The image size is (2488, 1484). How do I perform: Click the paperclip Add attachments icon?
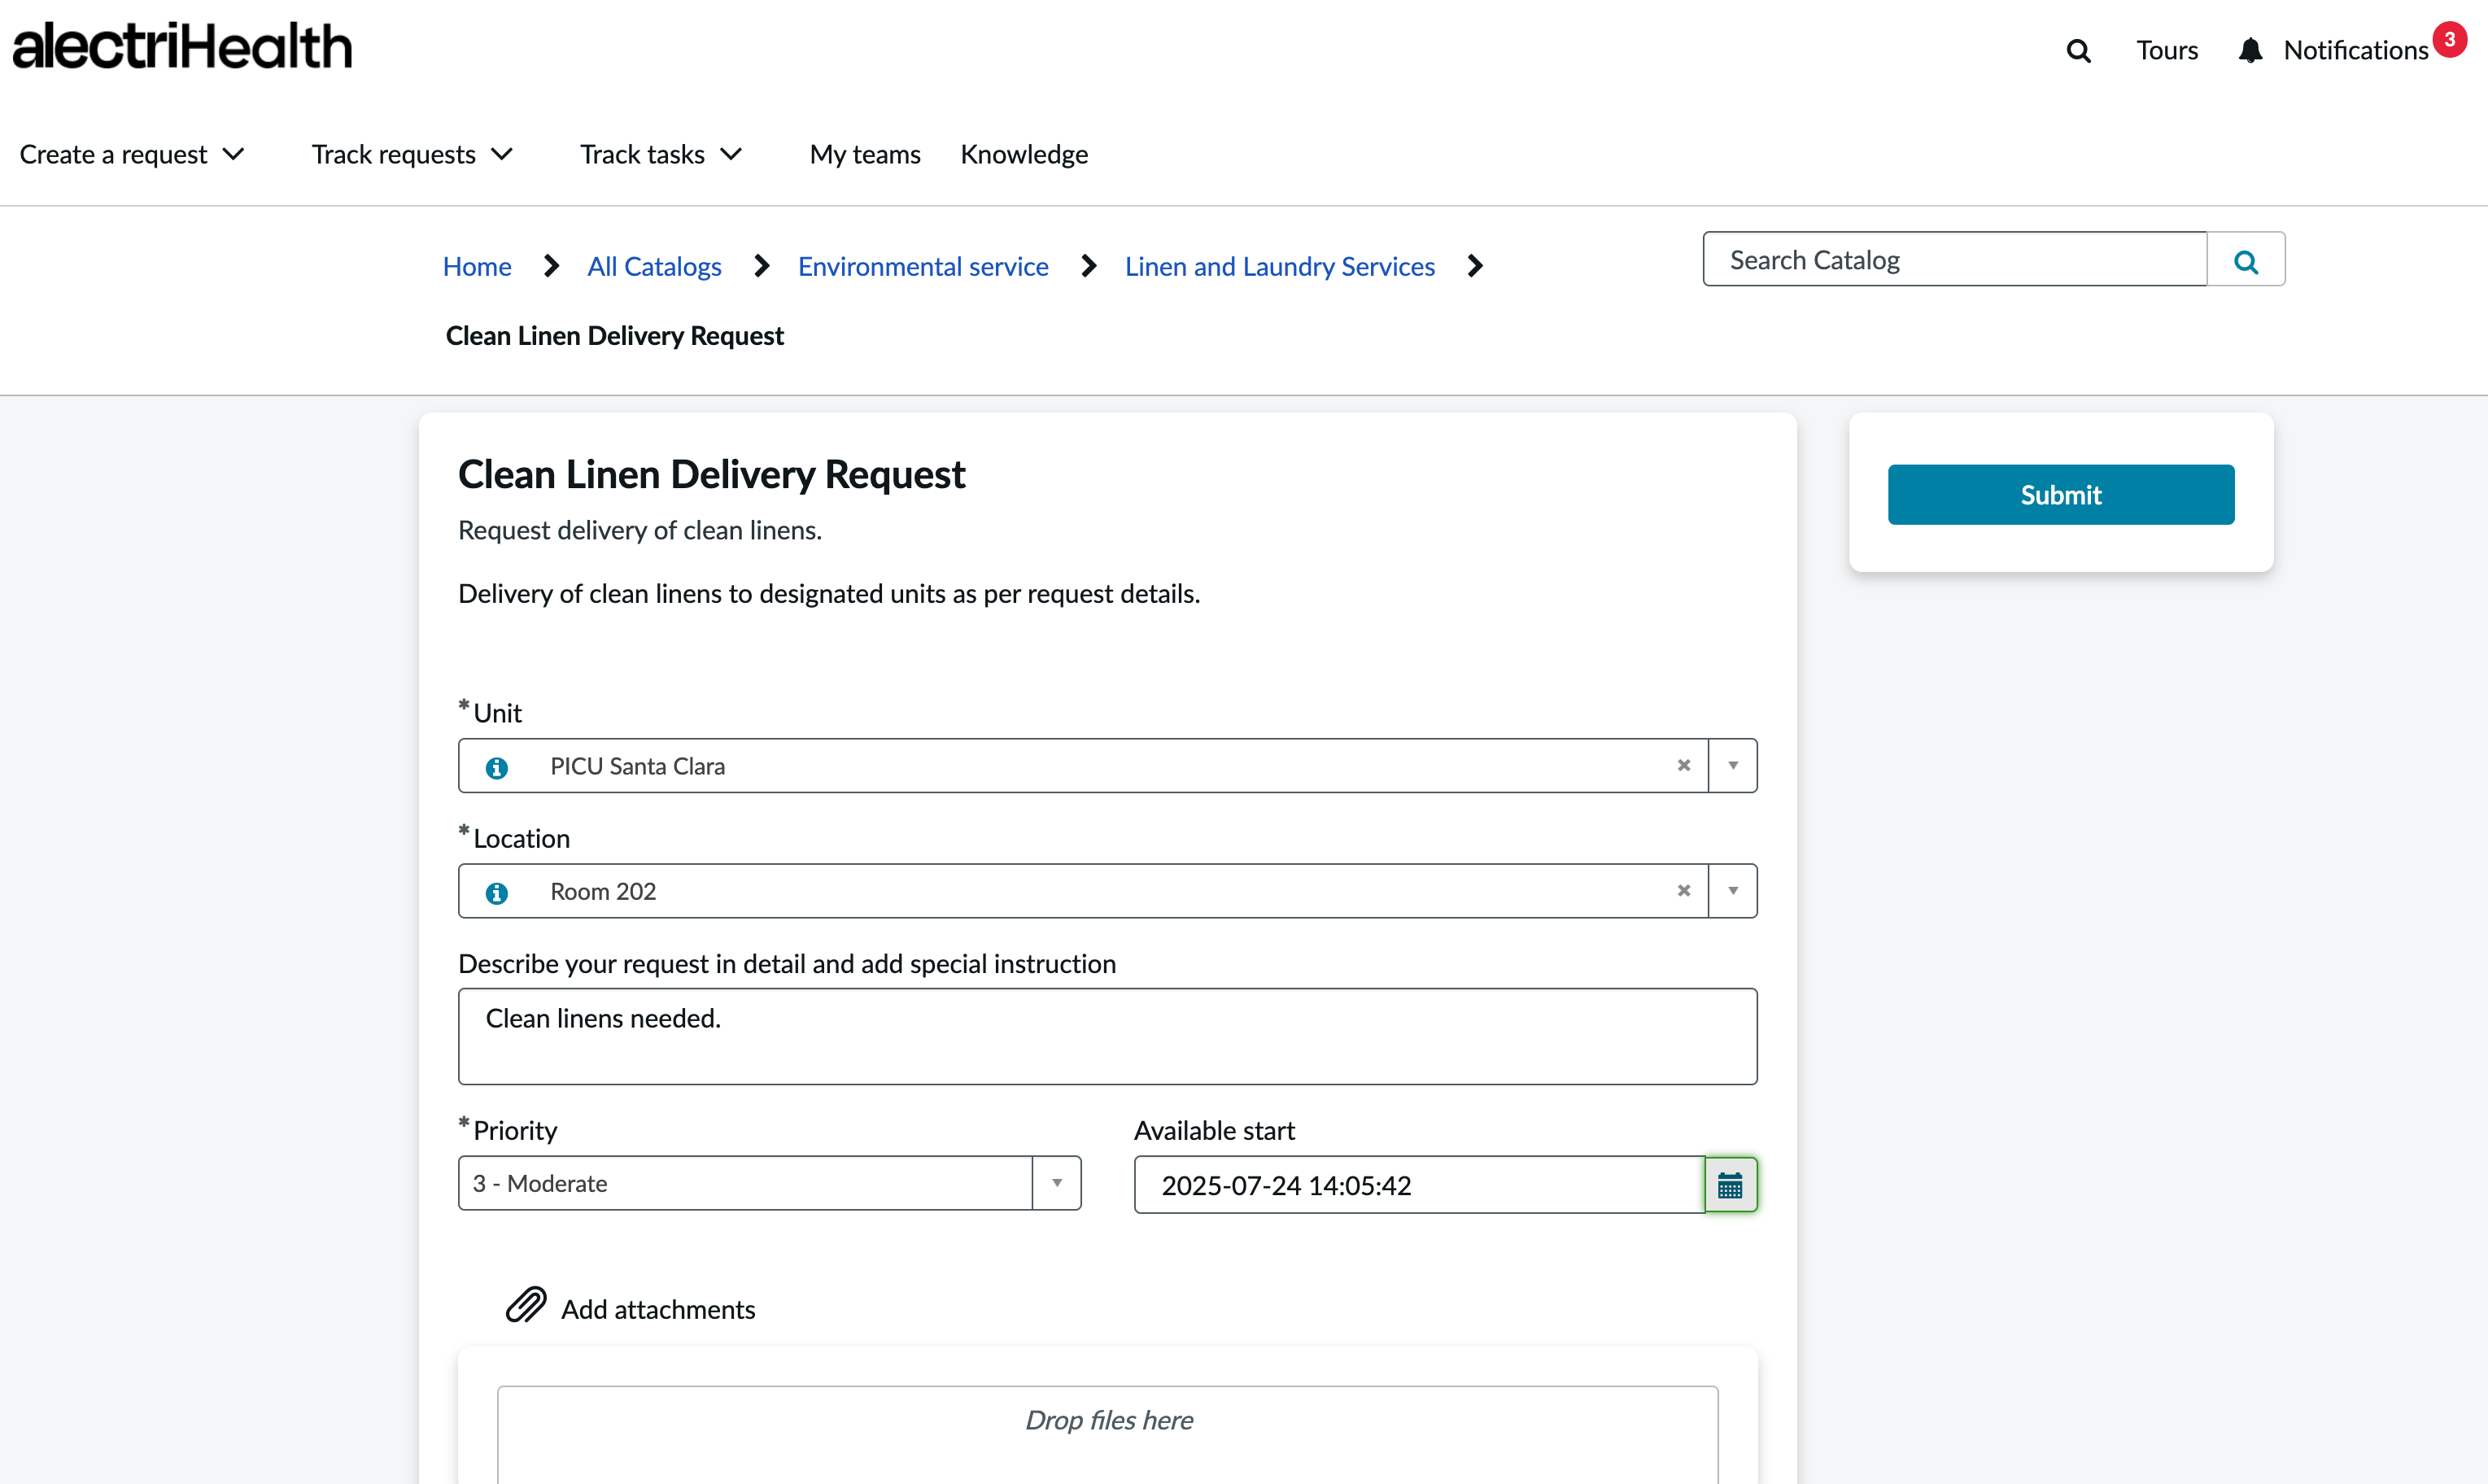526,1305
